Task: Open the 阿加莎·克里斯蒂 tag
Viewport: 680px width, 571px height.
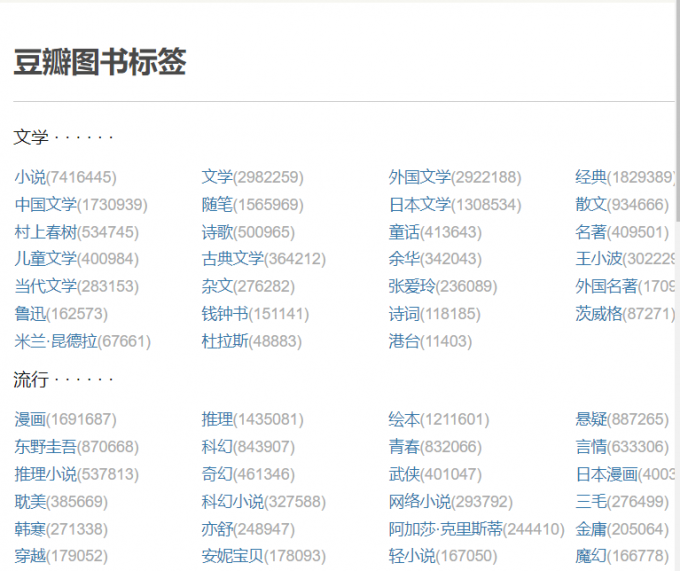Action: click(445, 529)
